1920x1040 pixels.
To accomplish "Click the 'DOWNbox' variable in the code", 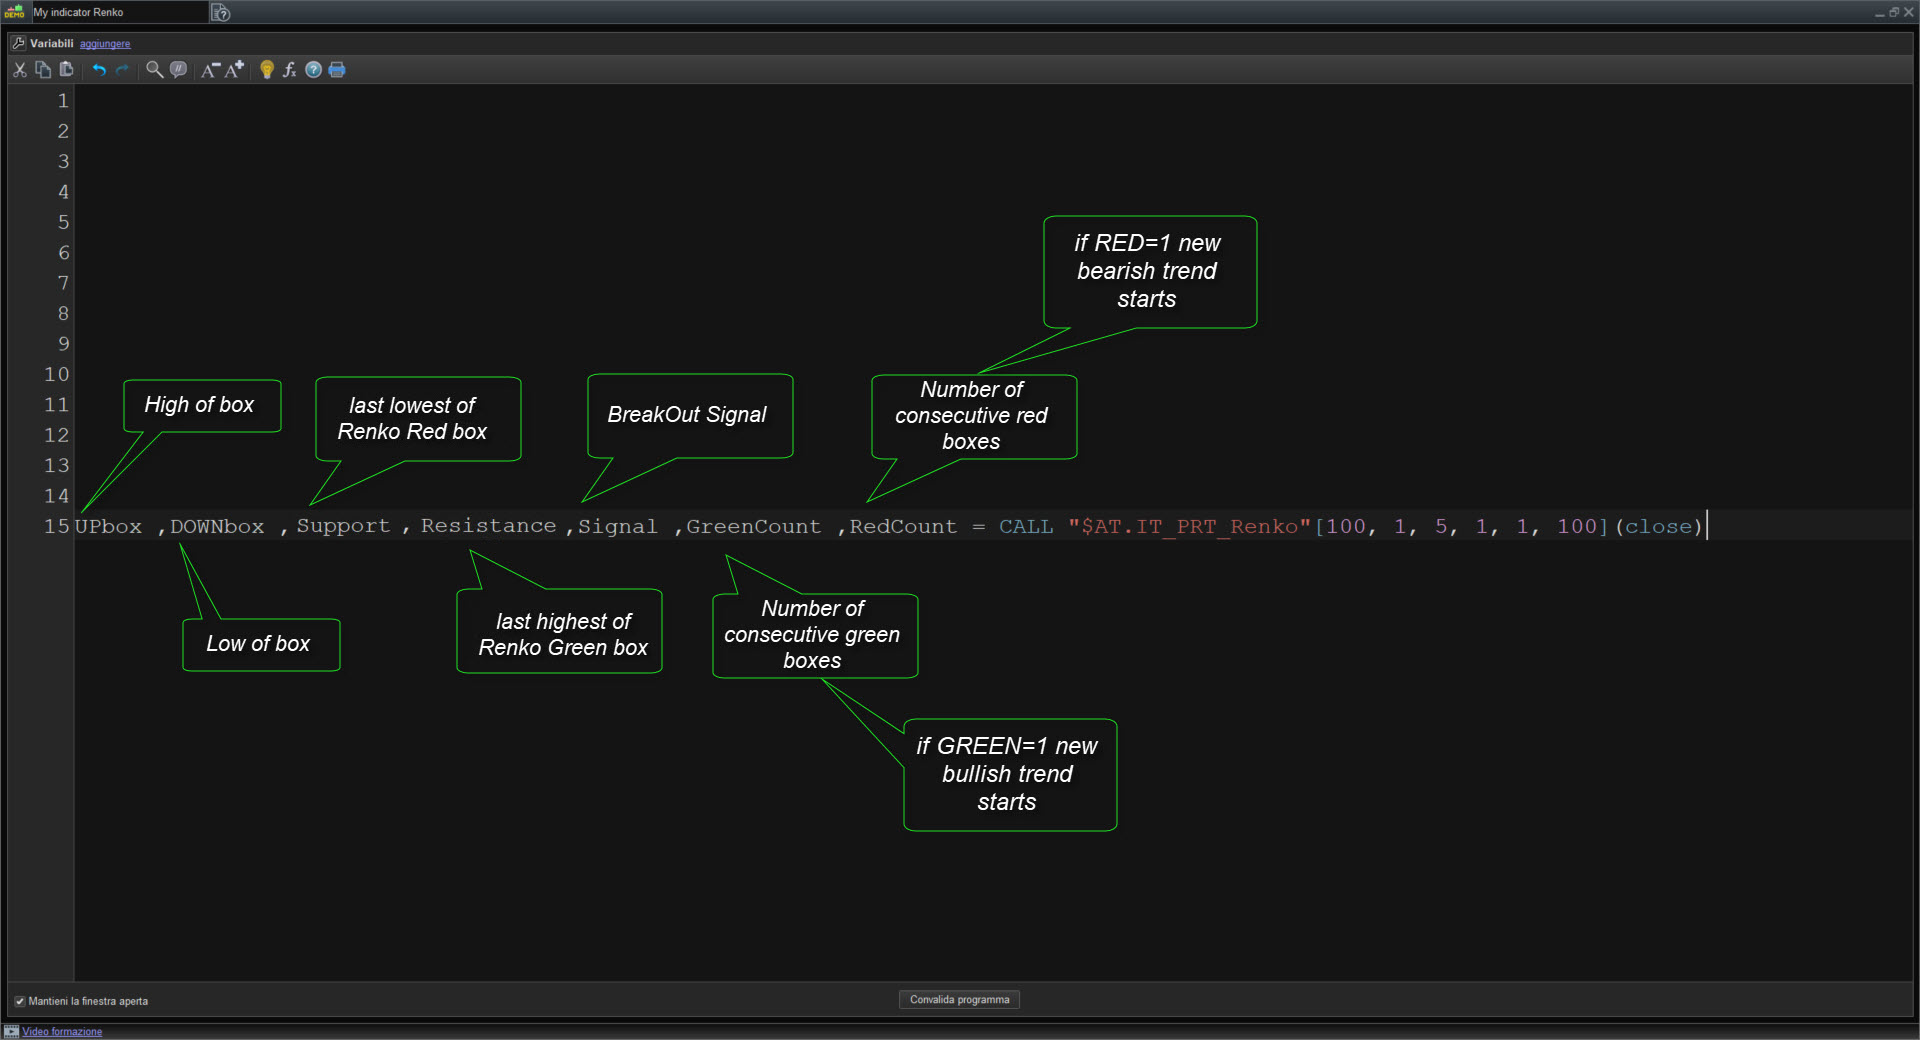I will [217, 526].
